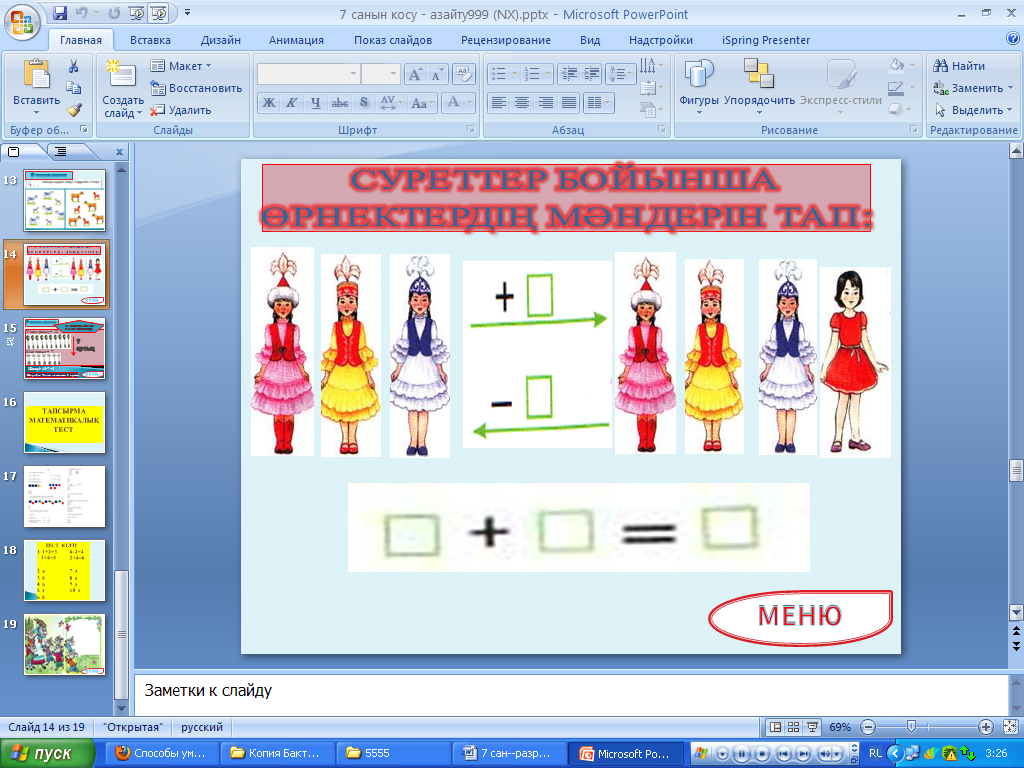1024x768 pixels.
Task: Open the Рецензирование ribbon tab
Action: tap(505, 40)
